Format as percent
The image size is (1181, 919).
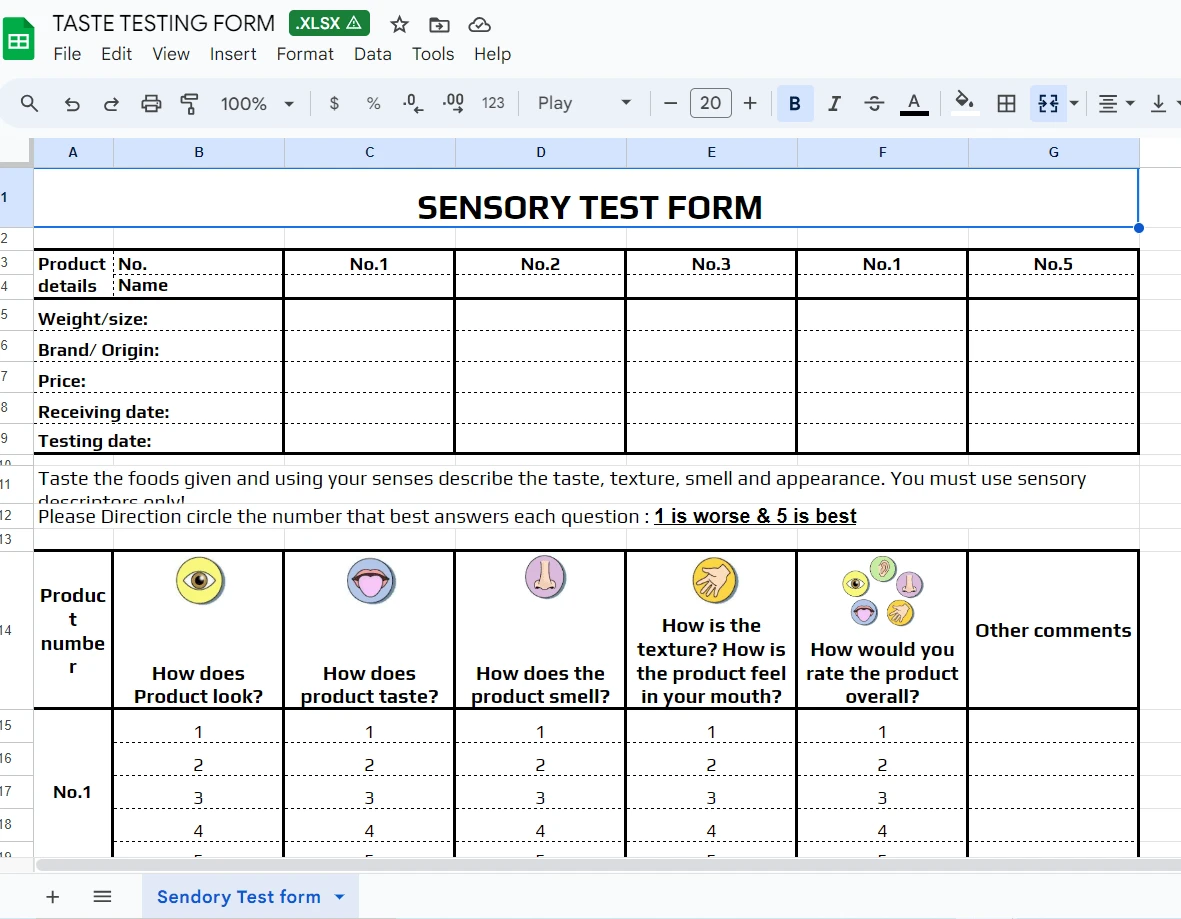pyautogui.click(x=374, y=103)
